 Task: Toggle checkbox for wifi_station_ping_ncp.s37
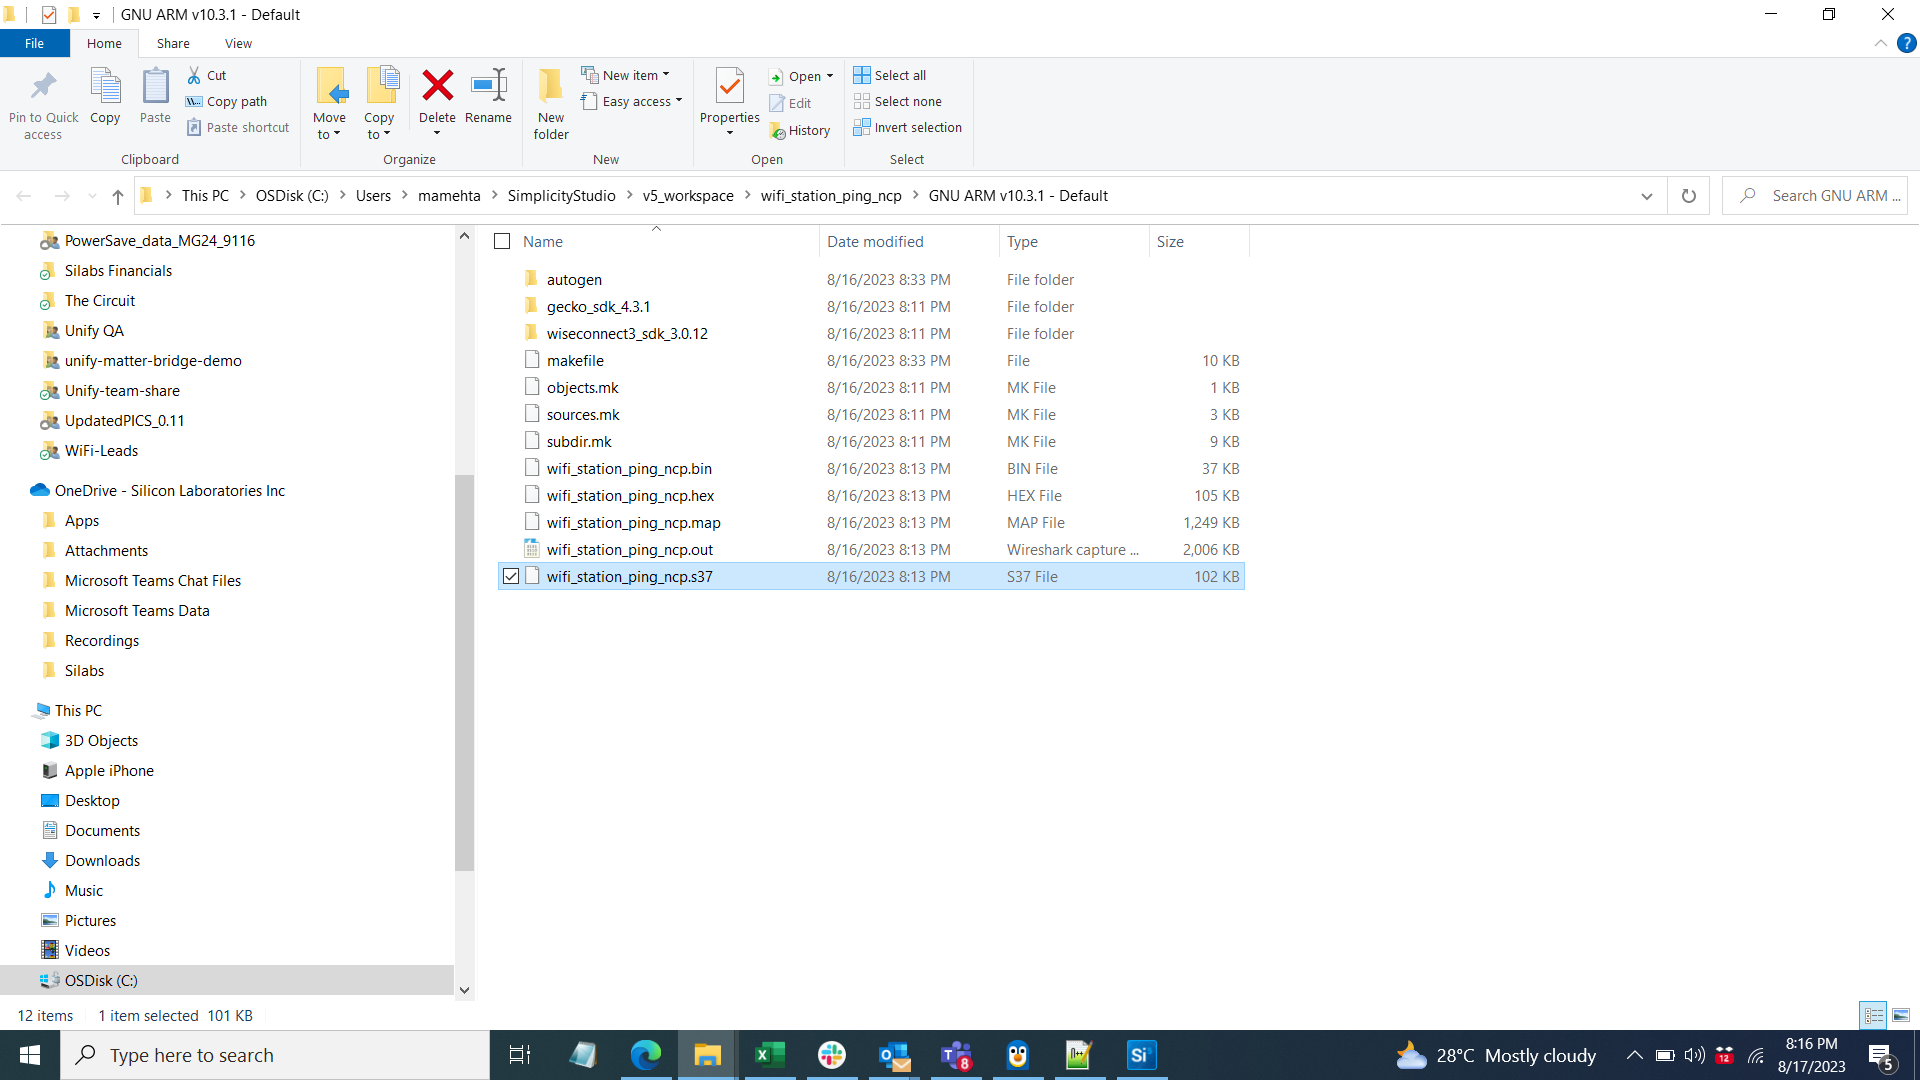pyautogui.click(x=509, y=576)
